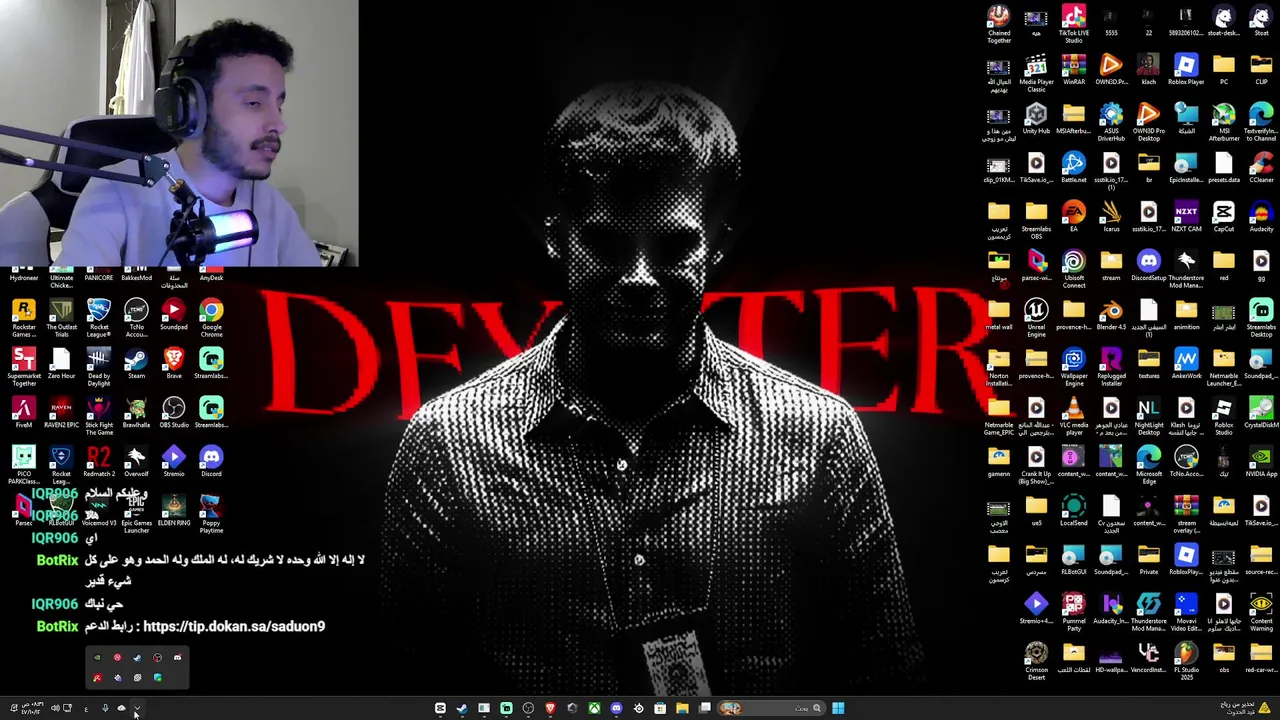
Task: Launch TikTok LIVE Studio from the desktop
Action: click(1074, 24)
